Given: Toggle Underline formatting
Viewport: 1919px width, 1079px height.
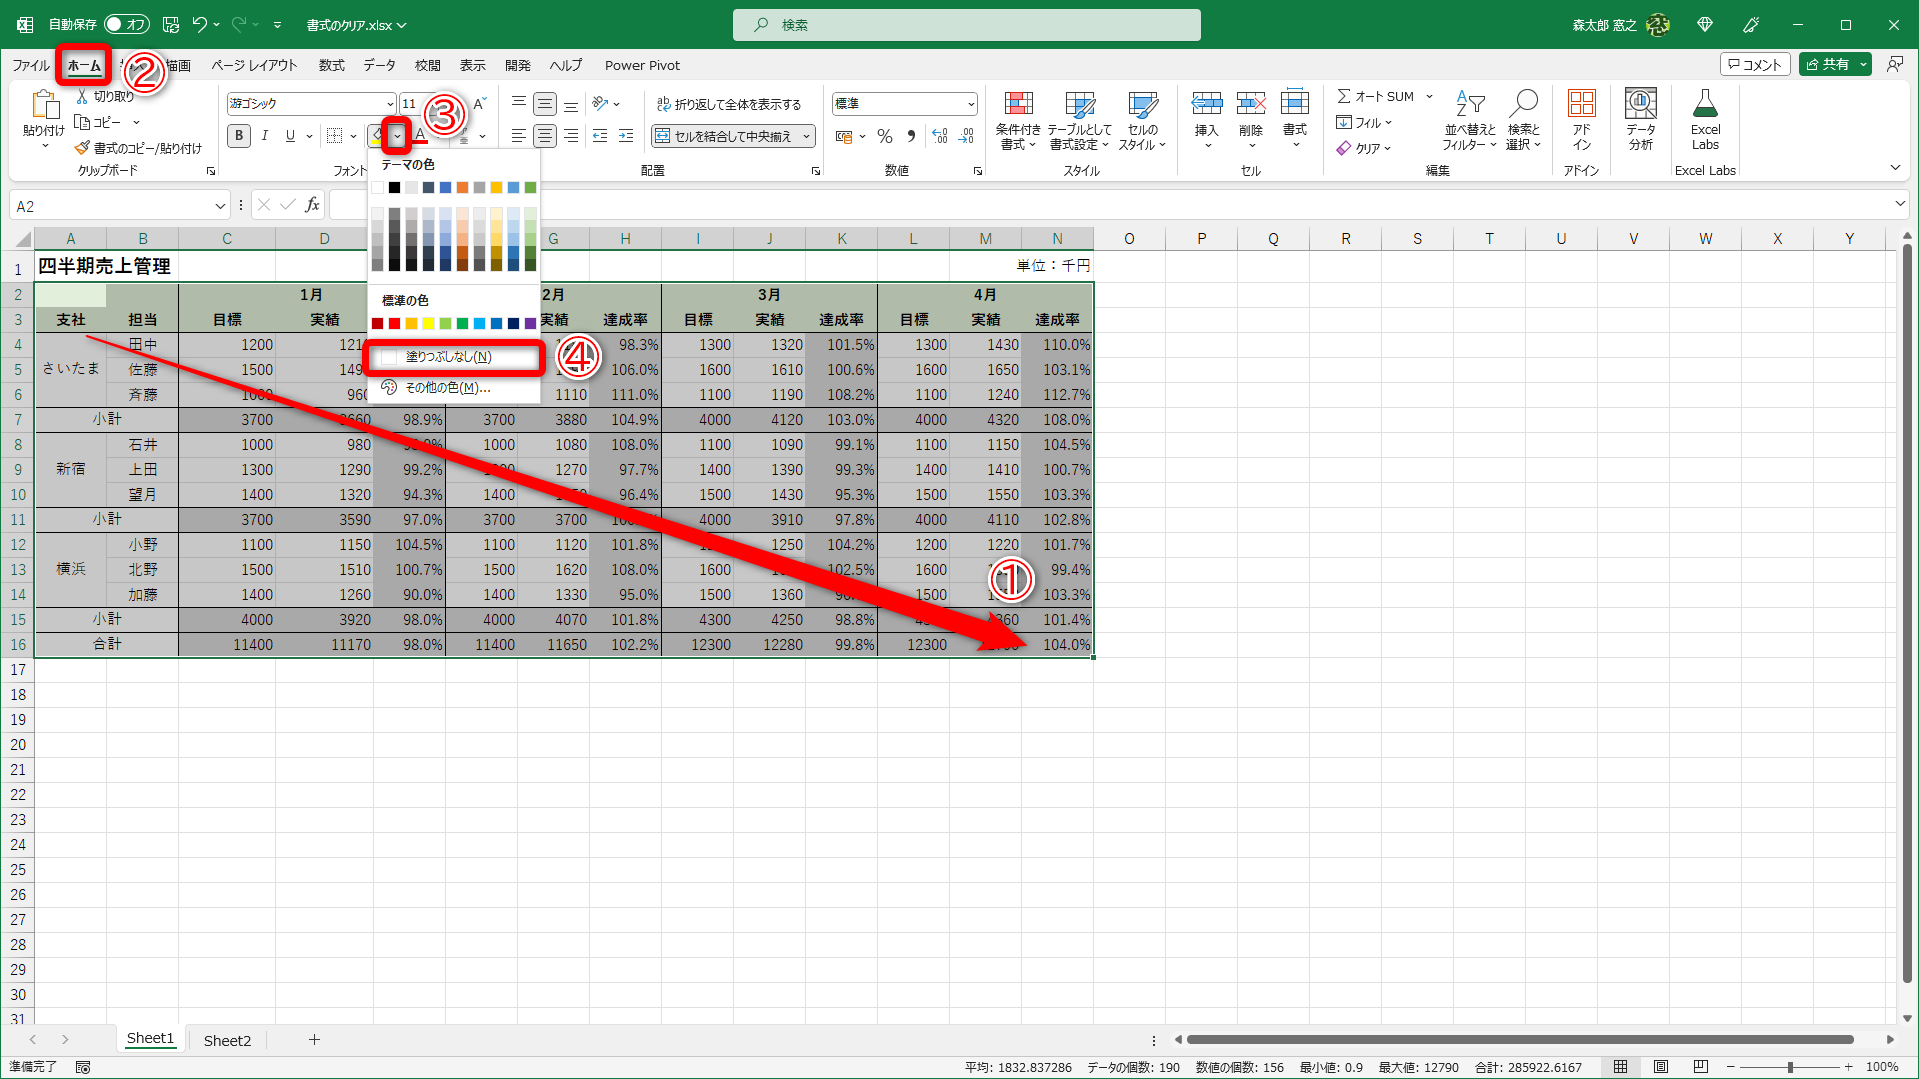Looking at the screenshot, I should [291, 136].
